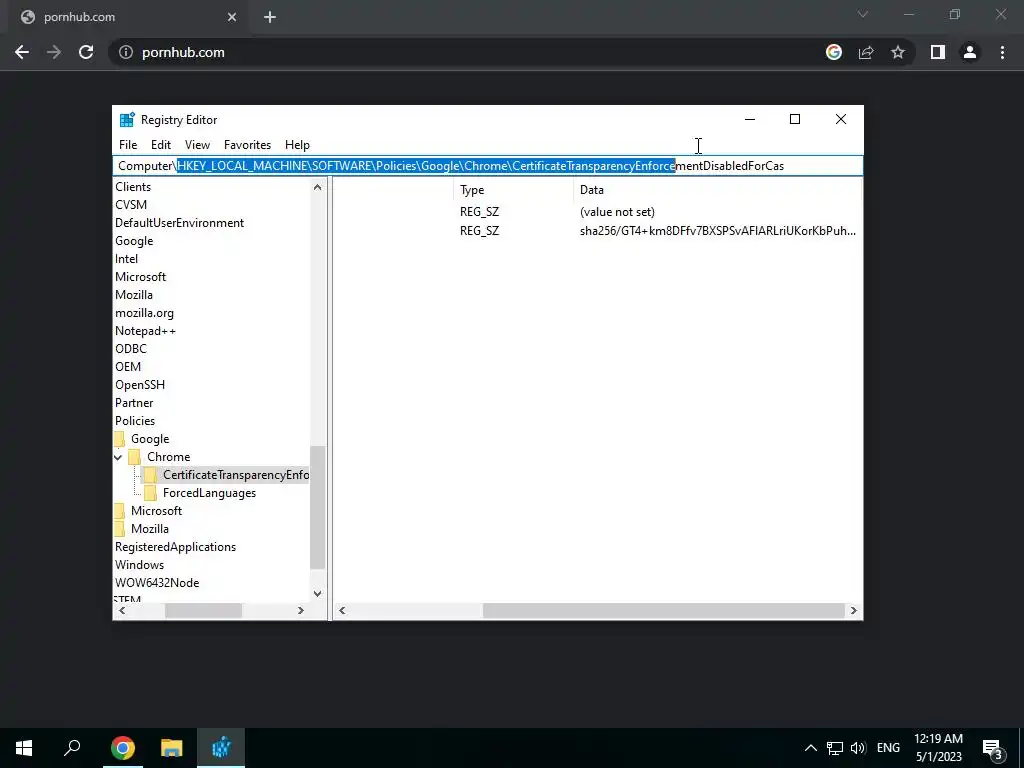The width and height of the screenshot is (1024, 768).
Task: Open the notifications action center
Action: click(993, 749)
